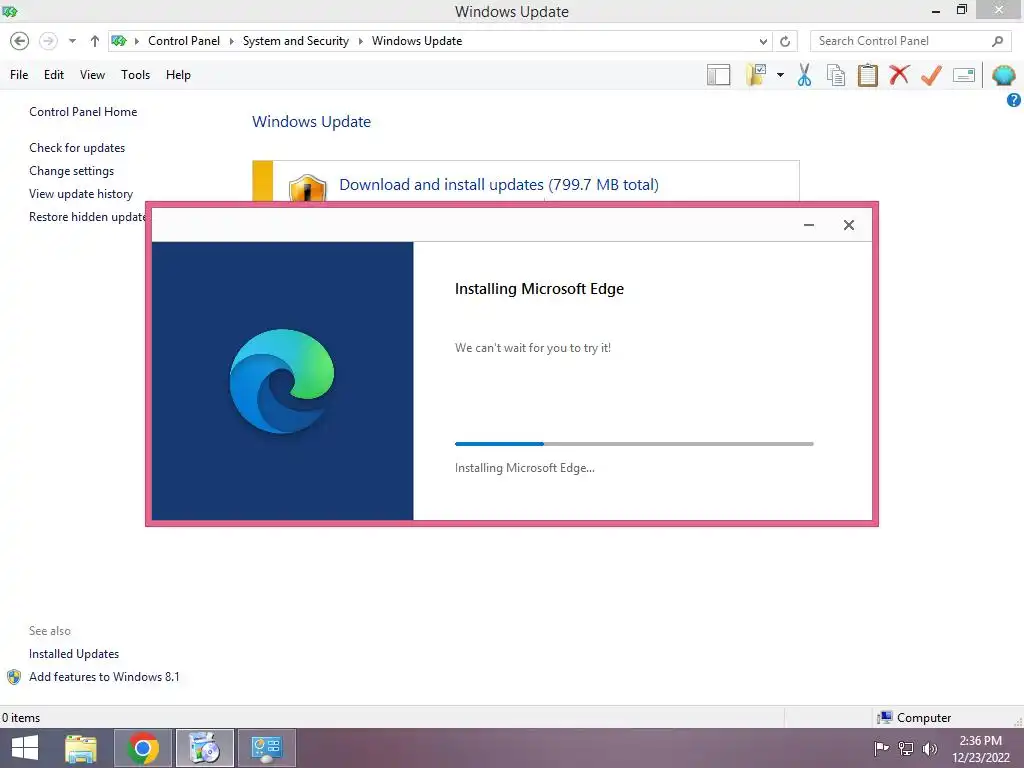The height and width of the screenshot is (768, 1024).
Task: Open Restore hidden updates link
Action: click(x=87, y=216)
